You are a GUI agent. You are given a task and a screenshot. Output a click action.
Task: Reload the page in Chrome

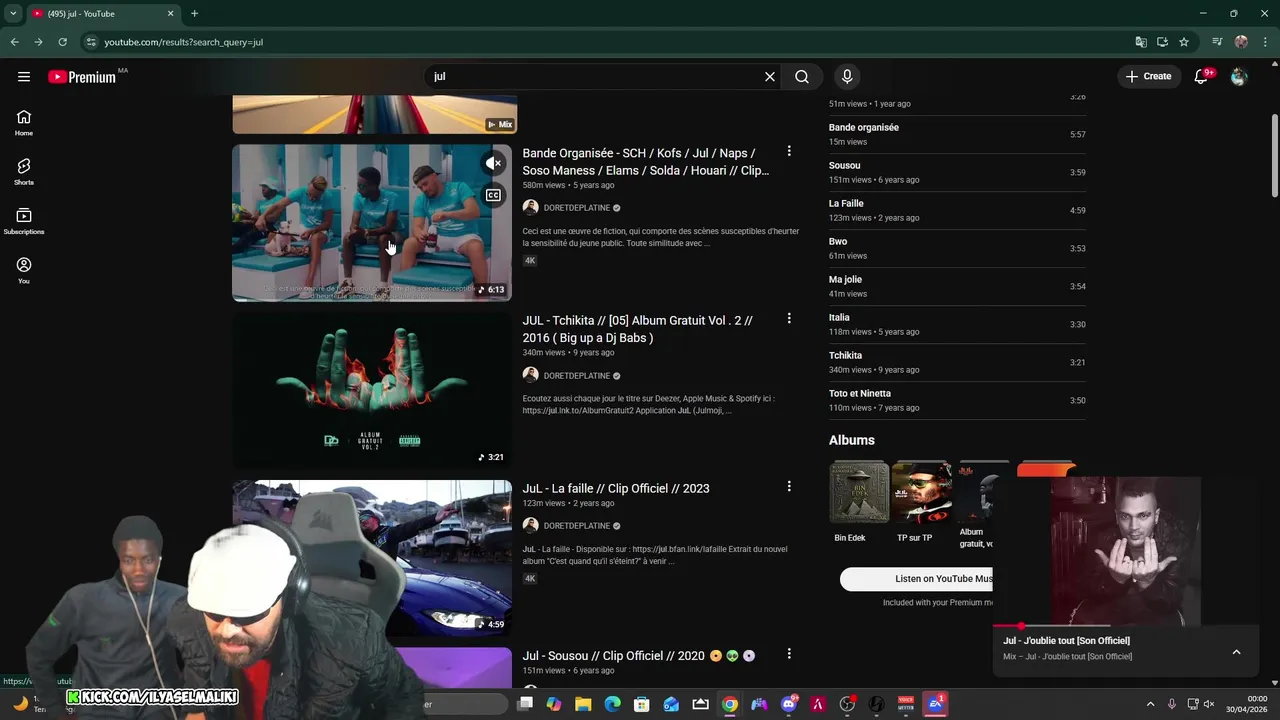click(62, 42)
